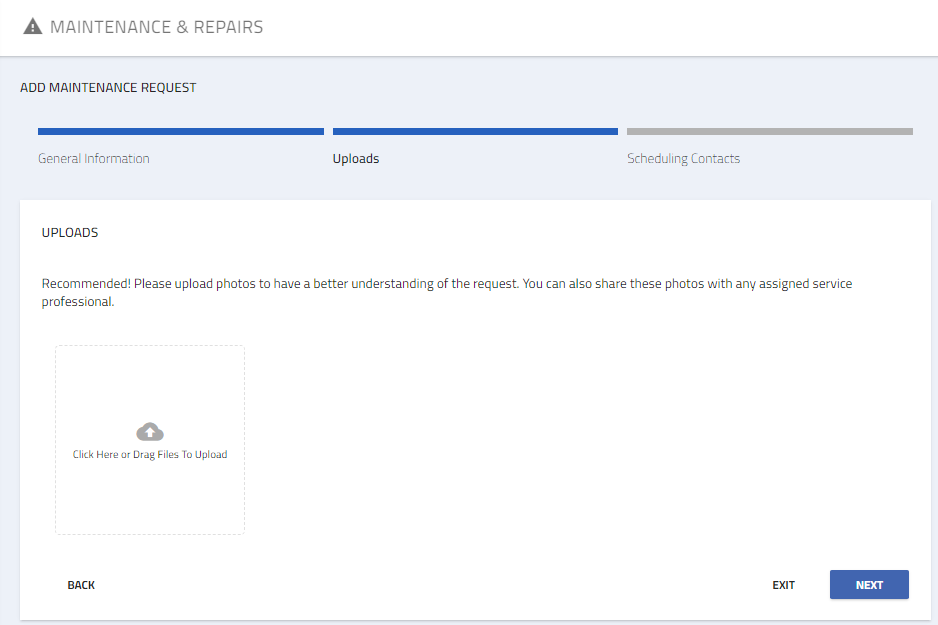The width and height of the screenshot is (938, 625).
Task: Click blank space inside the white Uploads card
Action: (x=568, y=431)
